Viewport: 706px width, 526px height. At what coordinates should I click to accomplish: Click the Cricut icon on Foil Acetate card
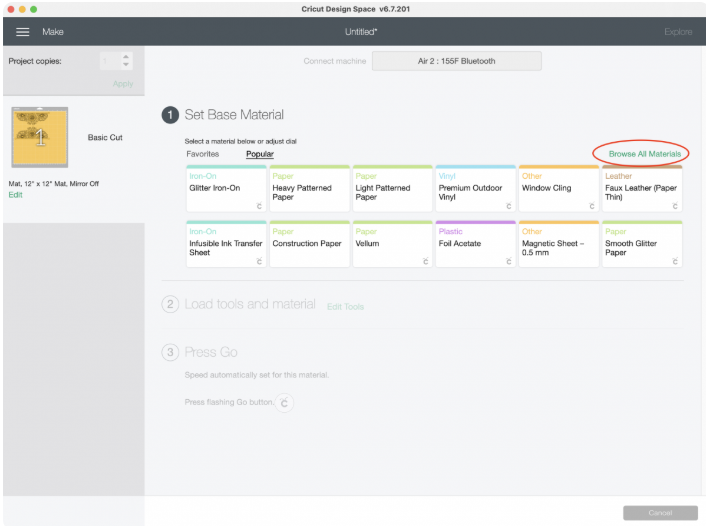[508, 262]
